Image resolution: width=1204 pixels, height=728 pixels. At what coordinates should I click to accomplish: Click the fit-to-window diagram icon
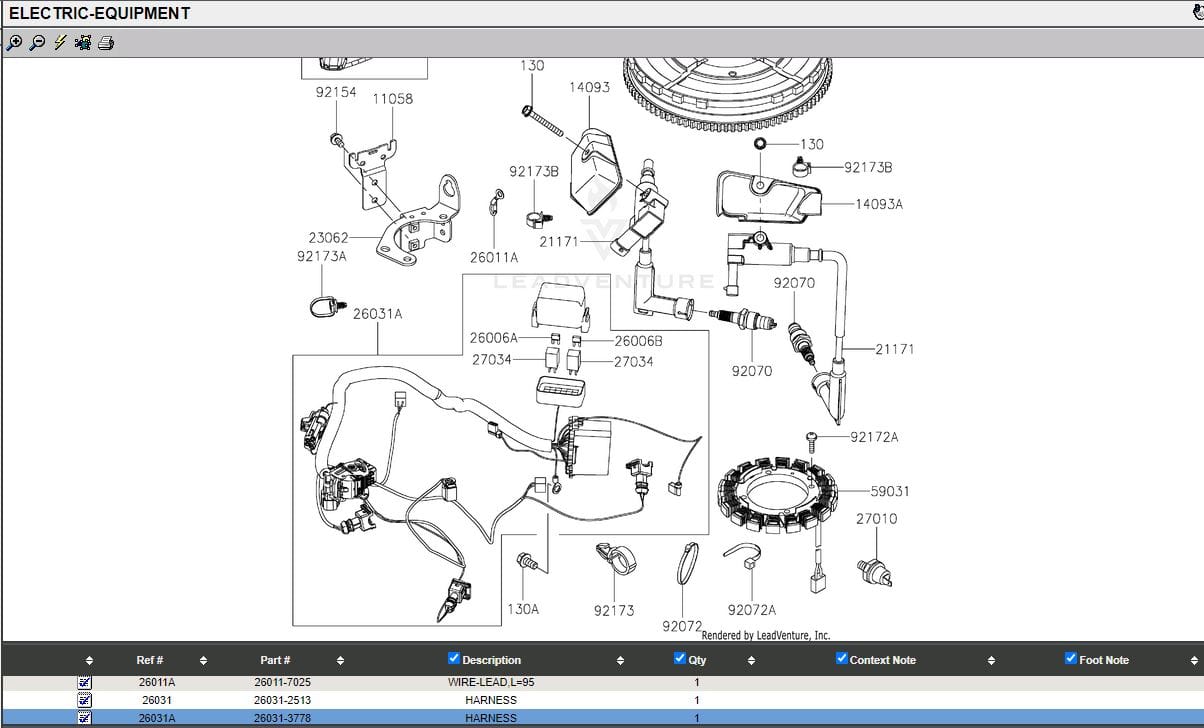pos(83,43)
